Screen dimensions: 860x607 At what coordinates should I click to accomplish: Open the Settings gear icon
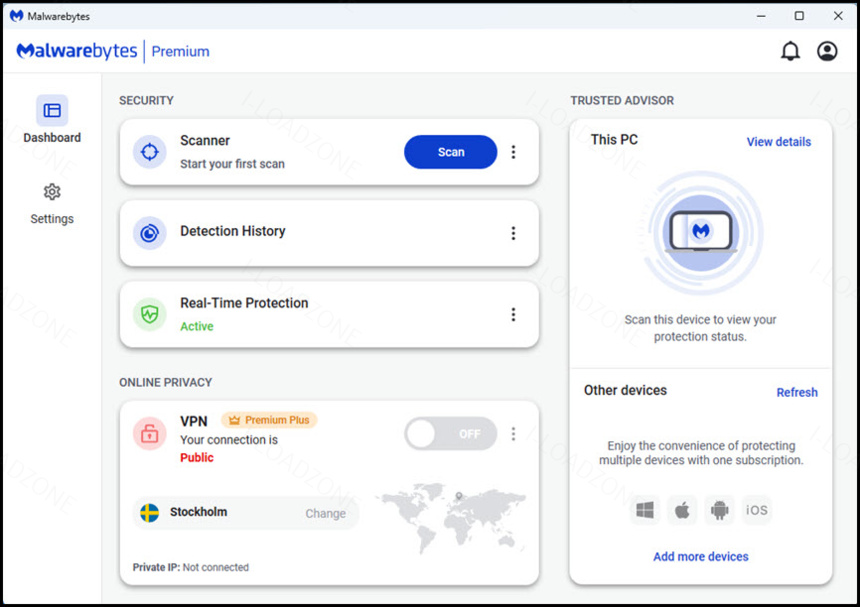[52, 192]
